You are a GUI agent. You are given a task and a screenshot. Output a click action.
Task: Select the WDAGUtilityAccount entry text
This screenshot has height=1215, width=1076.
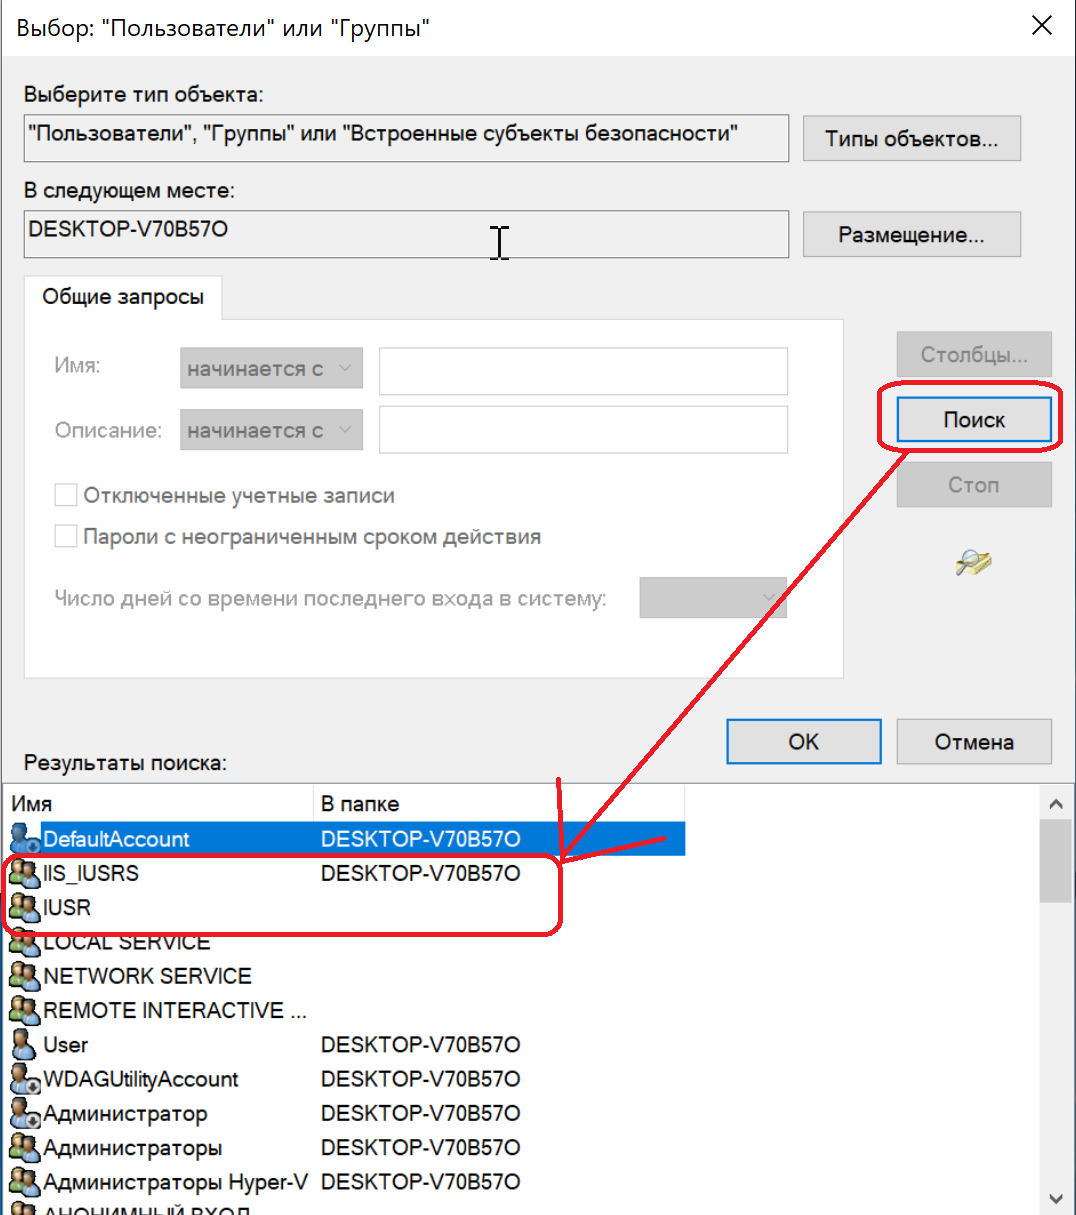pyautogui.click(x=141, y=1079)
